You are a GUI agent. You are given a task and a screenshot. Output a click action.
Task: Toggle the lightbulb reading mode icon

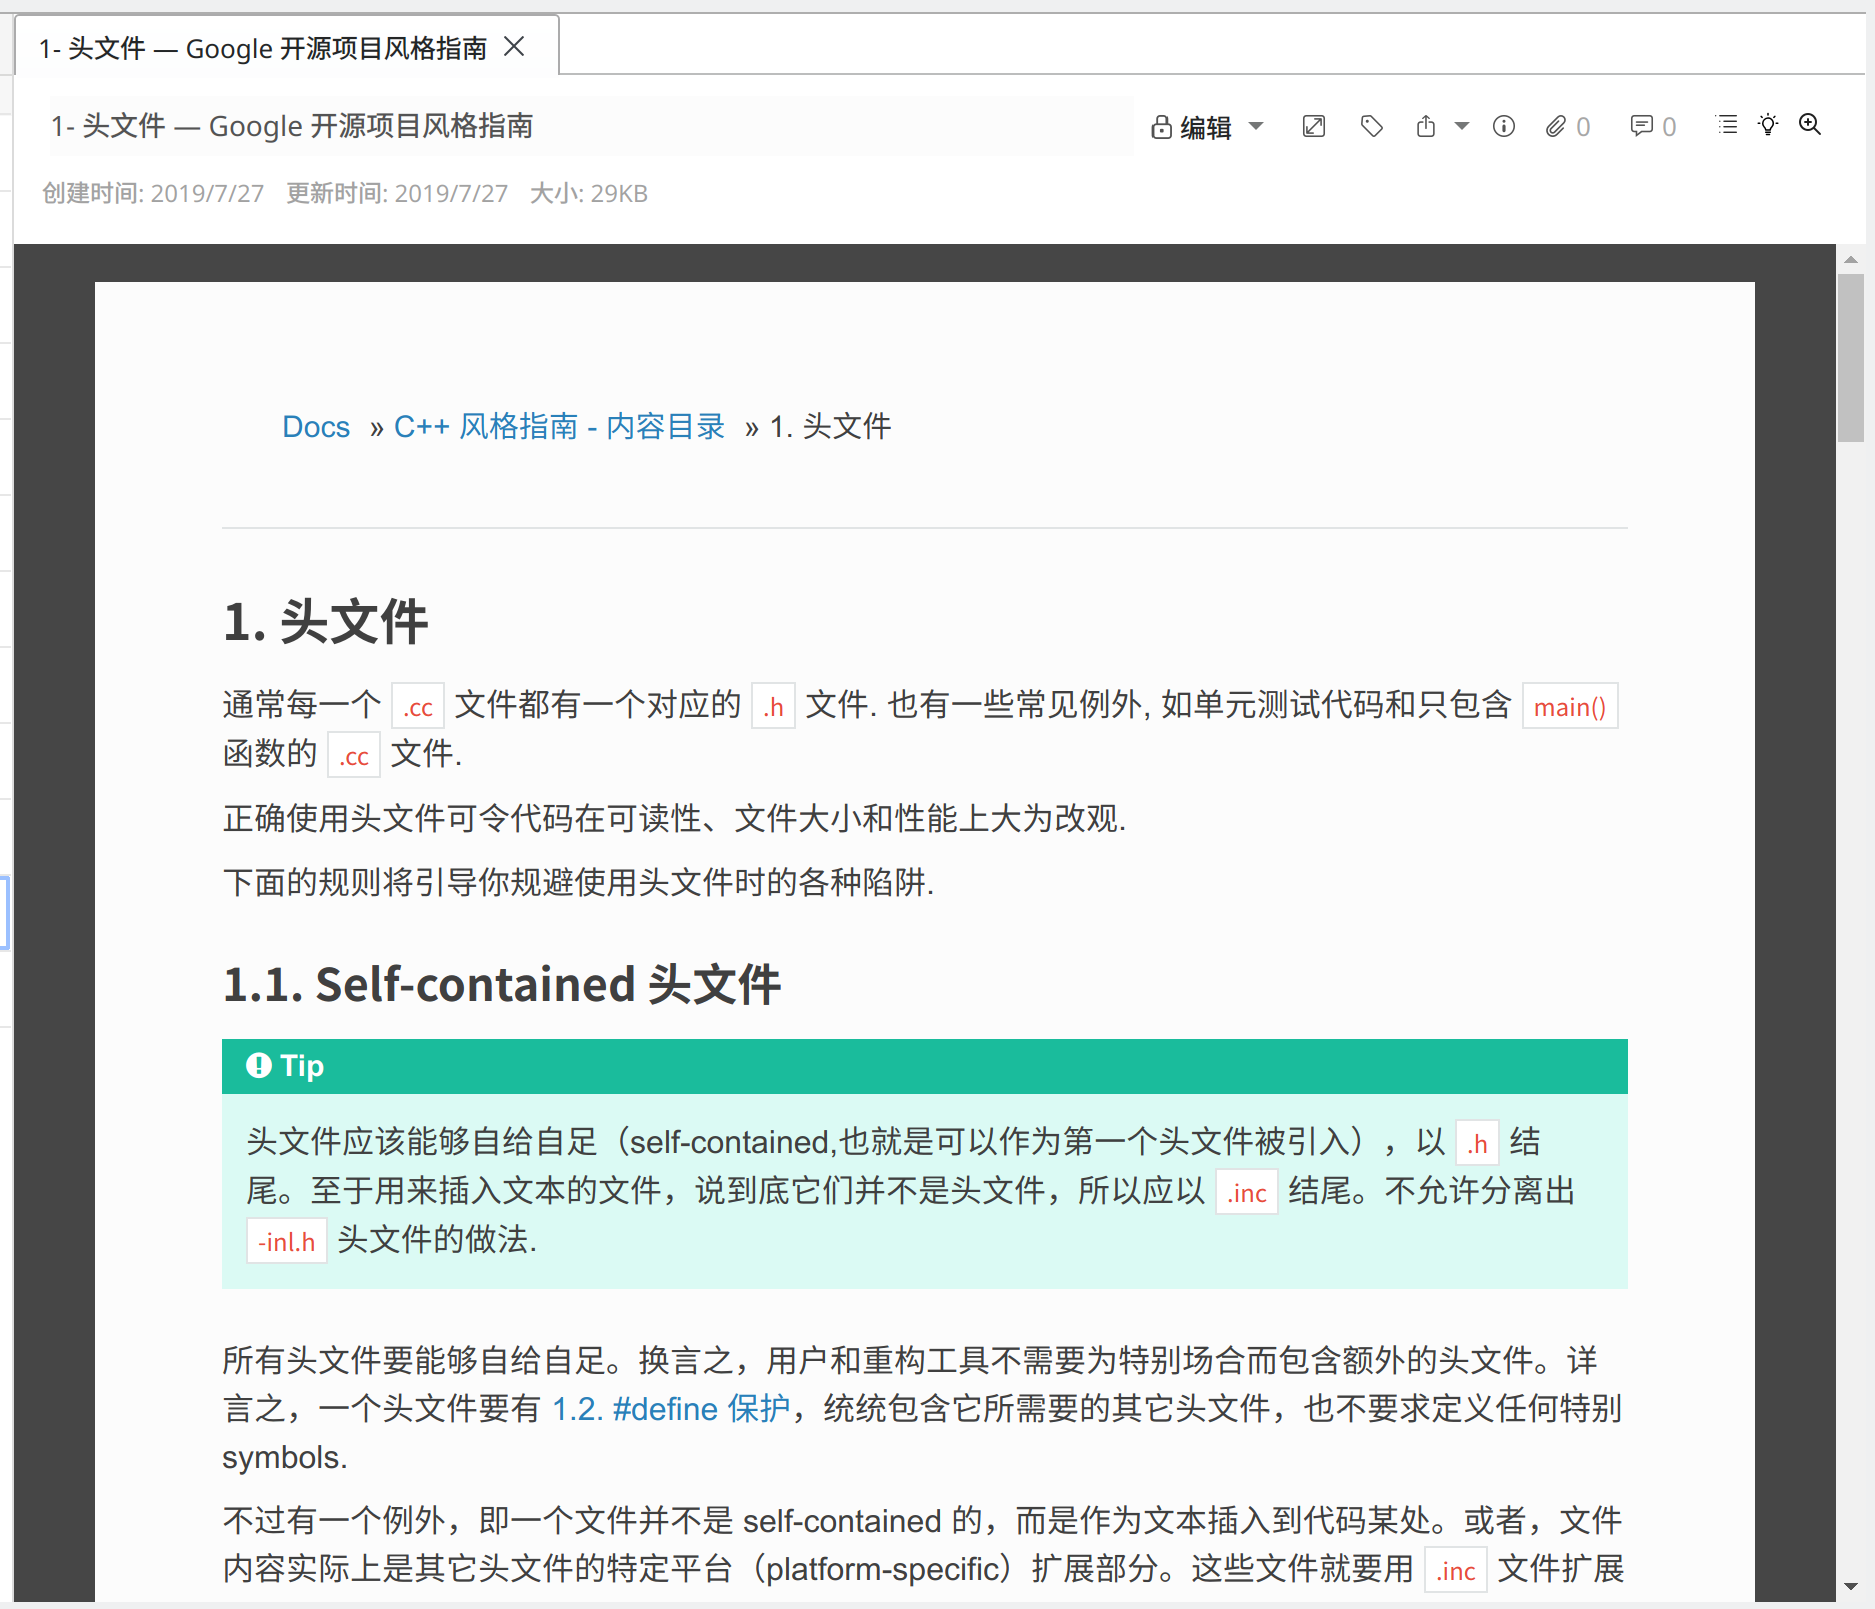[1768, 125]
